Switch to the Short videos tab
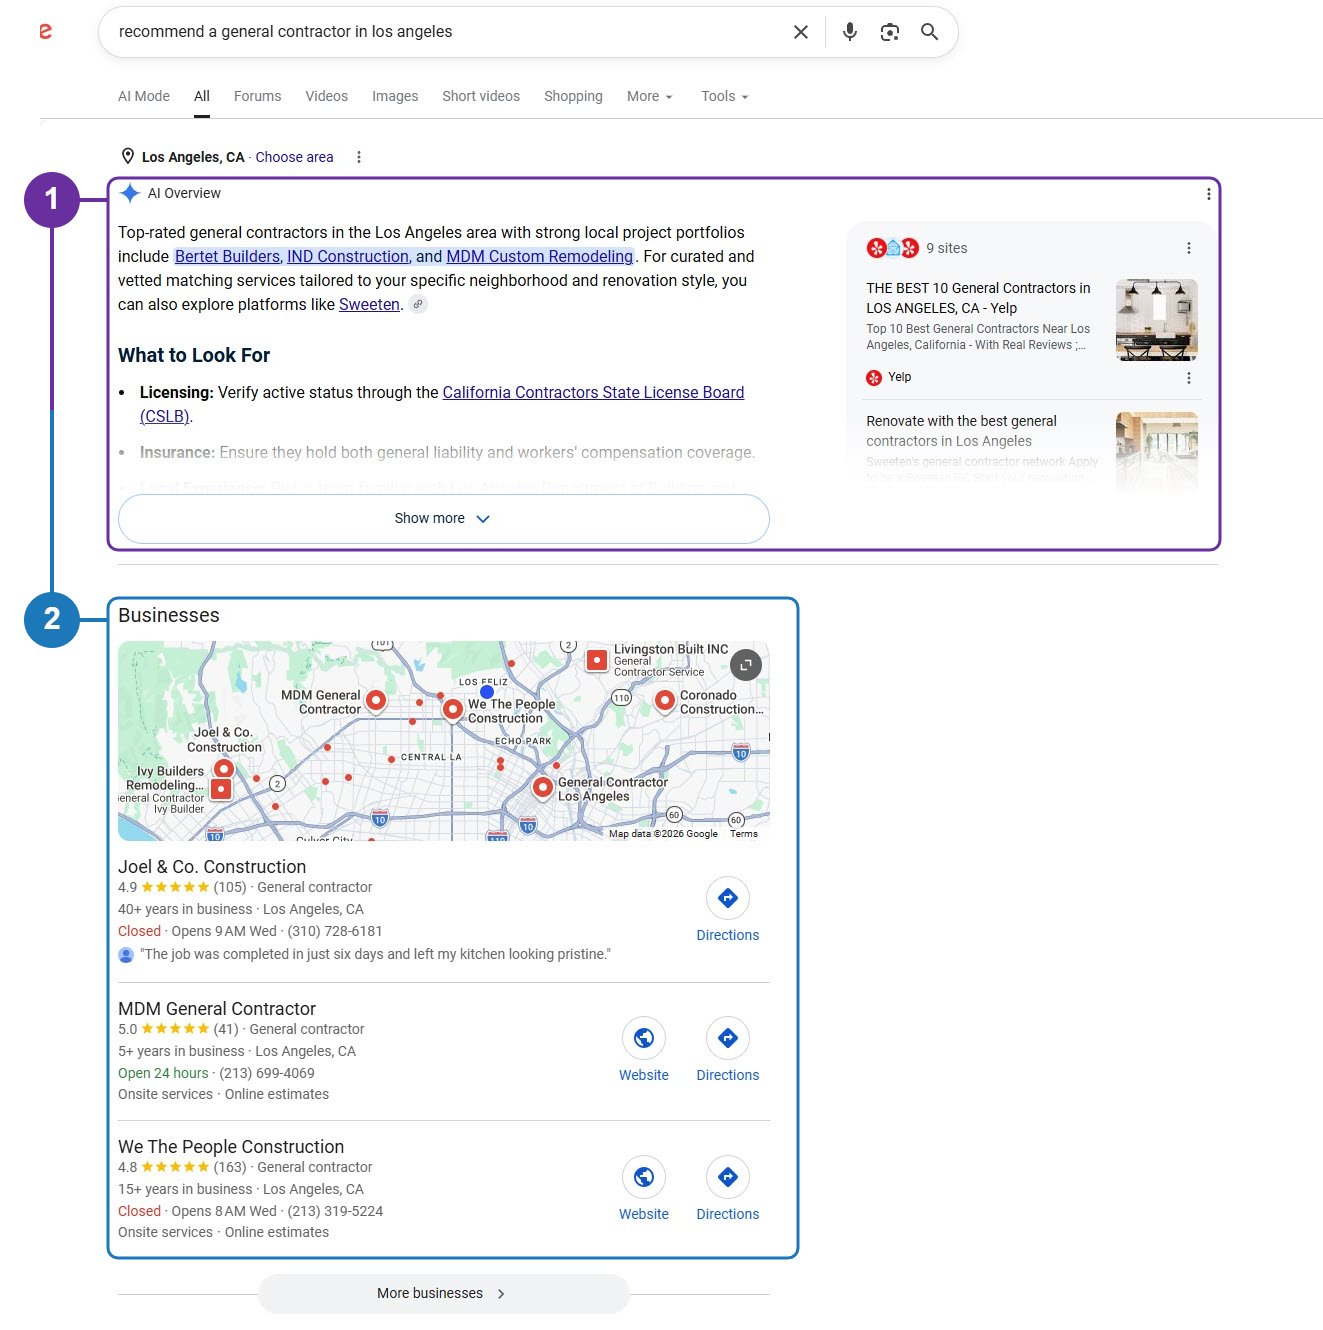Viewport: 1323px width, 1330px height. point(481,96)
